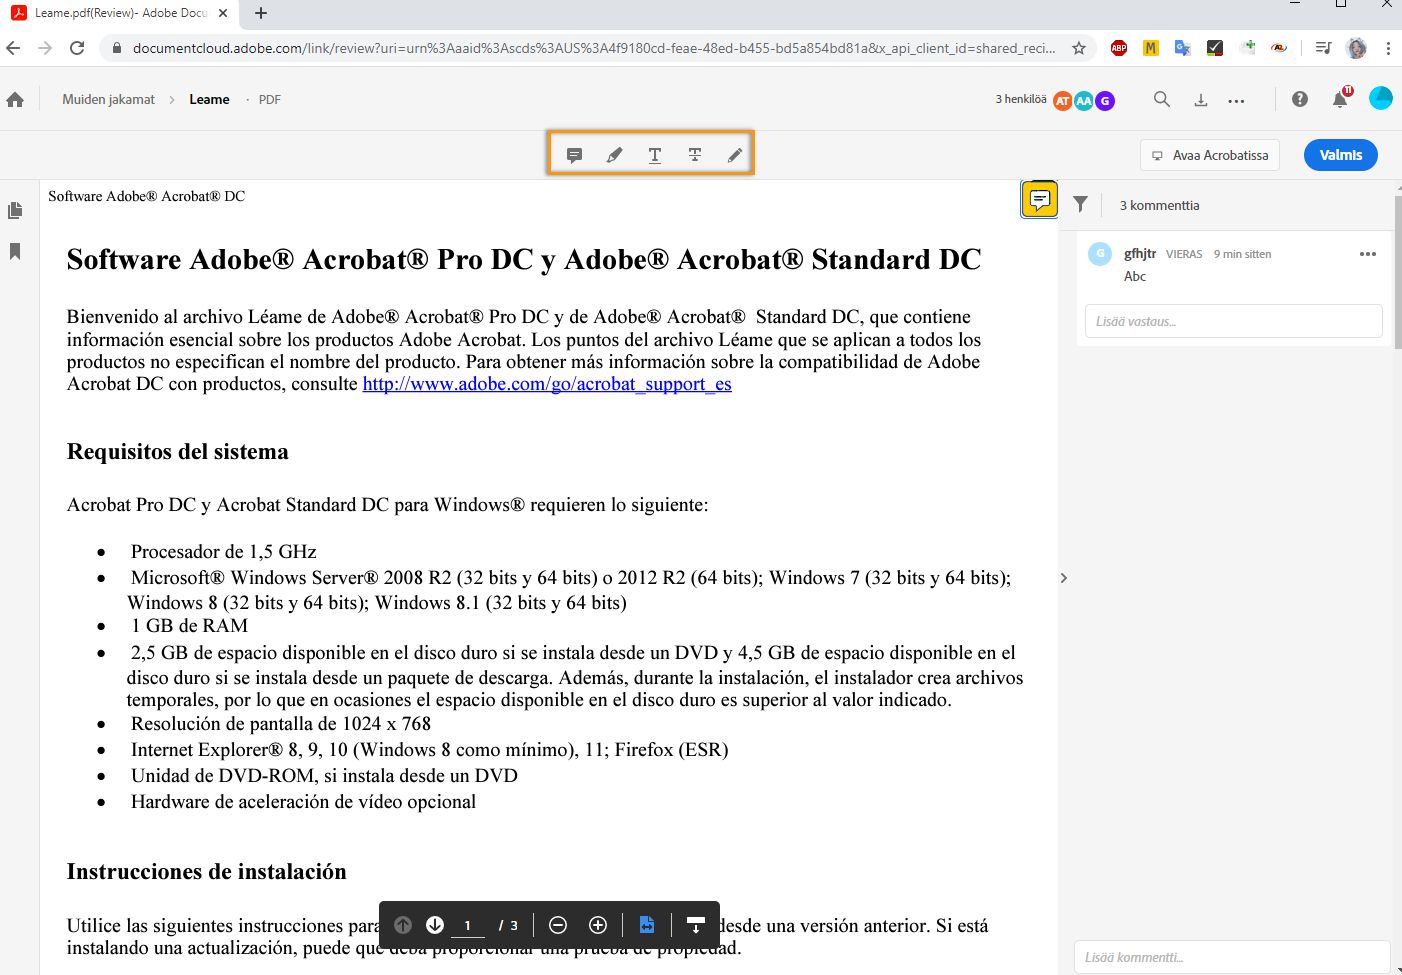The width and height of the screenshot is (1402, 975).
Task: Open options menu for gfhjtr comment
Action: [1368, 254]
